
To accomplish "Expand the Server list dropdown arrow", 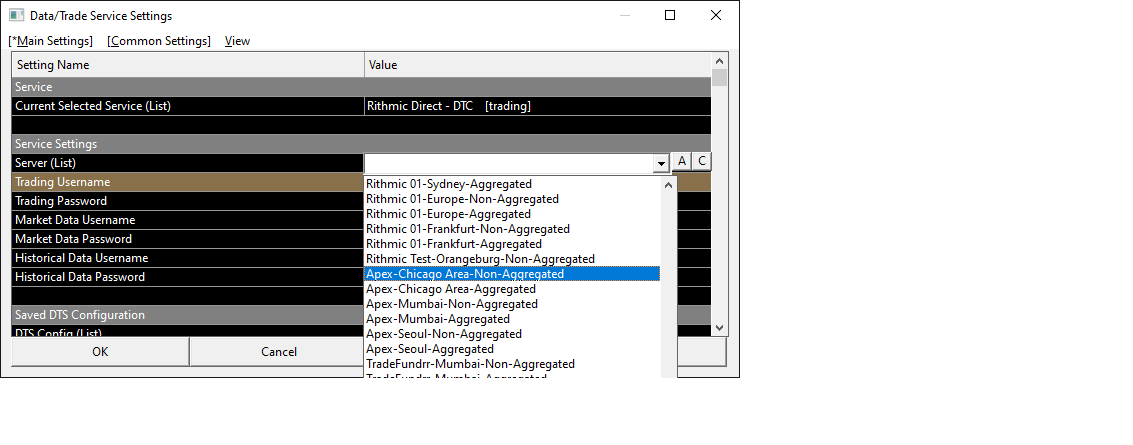I will tap(661, 164).
